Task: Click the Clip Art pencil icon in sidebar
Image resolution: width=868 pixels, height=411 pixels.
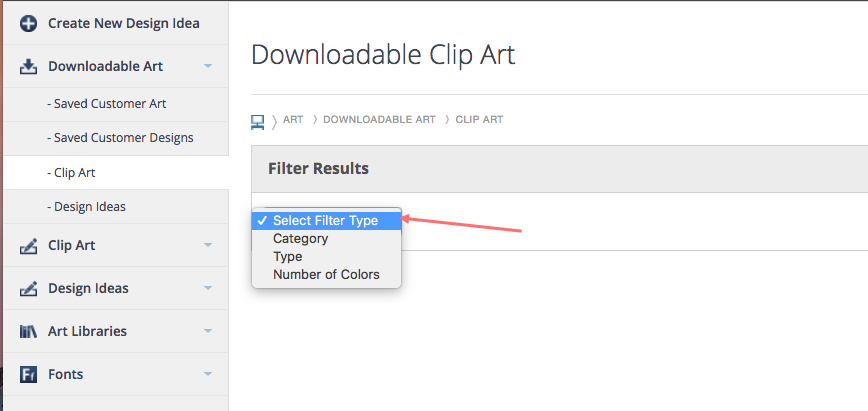Action: (28, 245)
